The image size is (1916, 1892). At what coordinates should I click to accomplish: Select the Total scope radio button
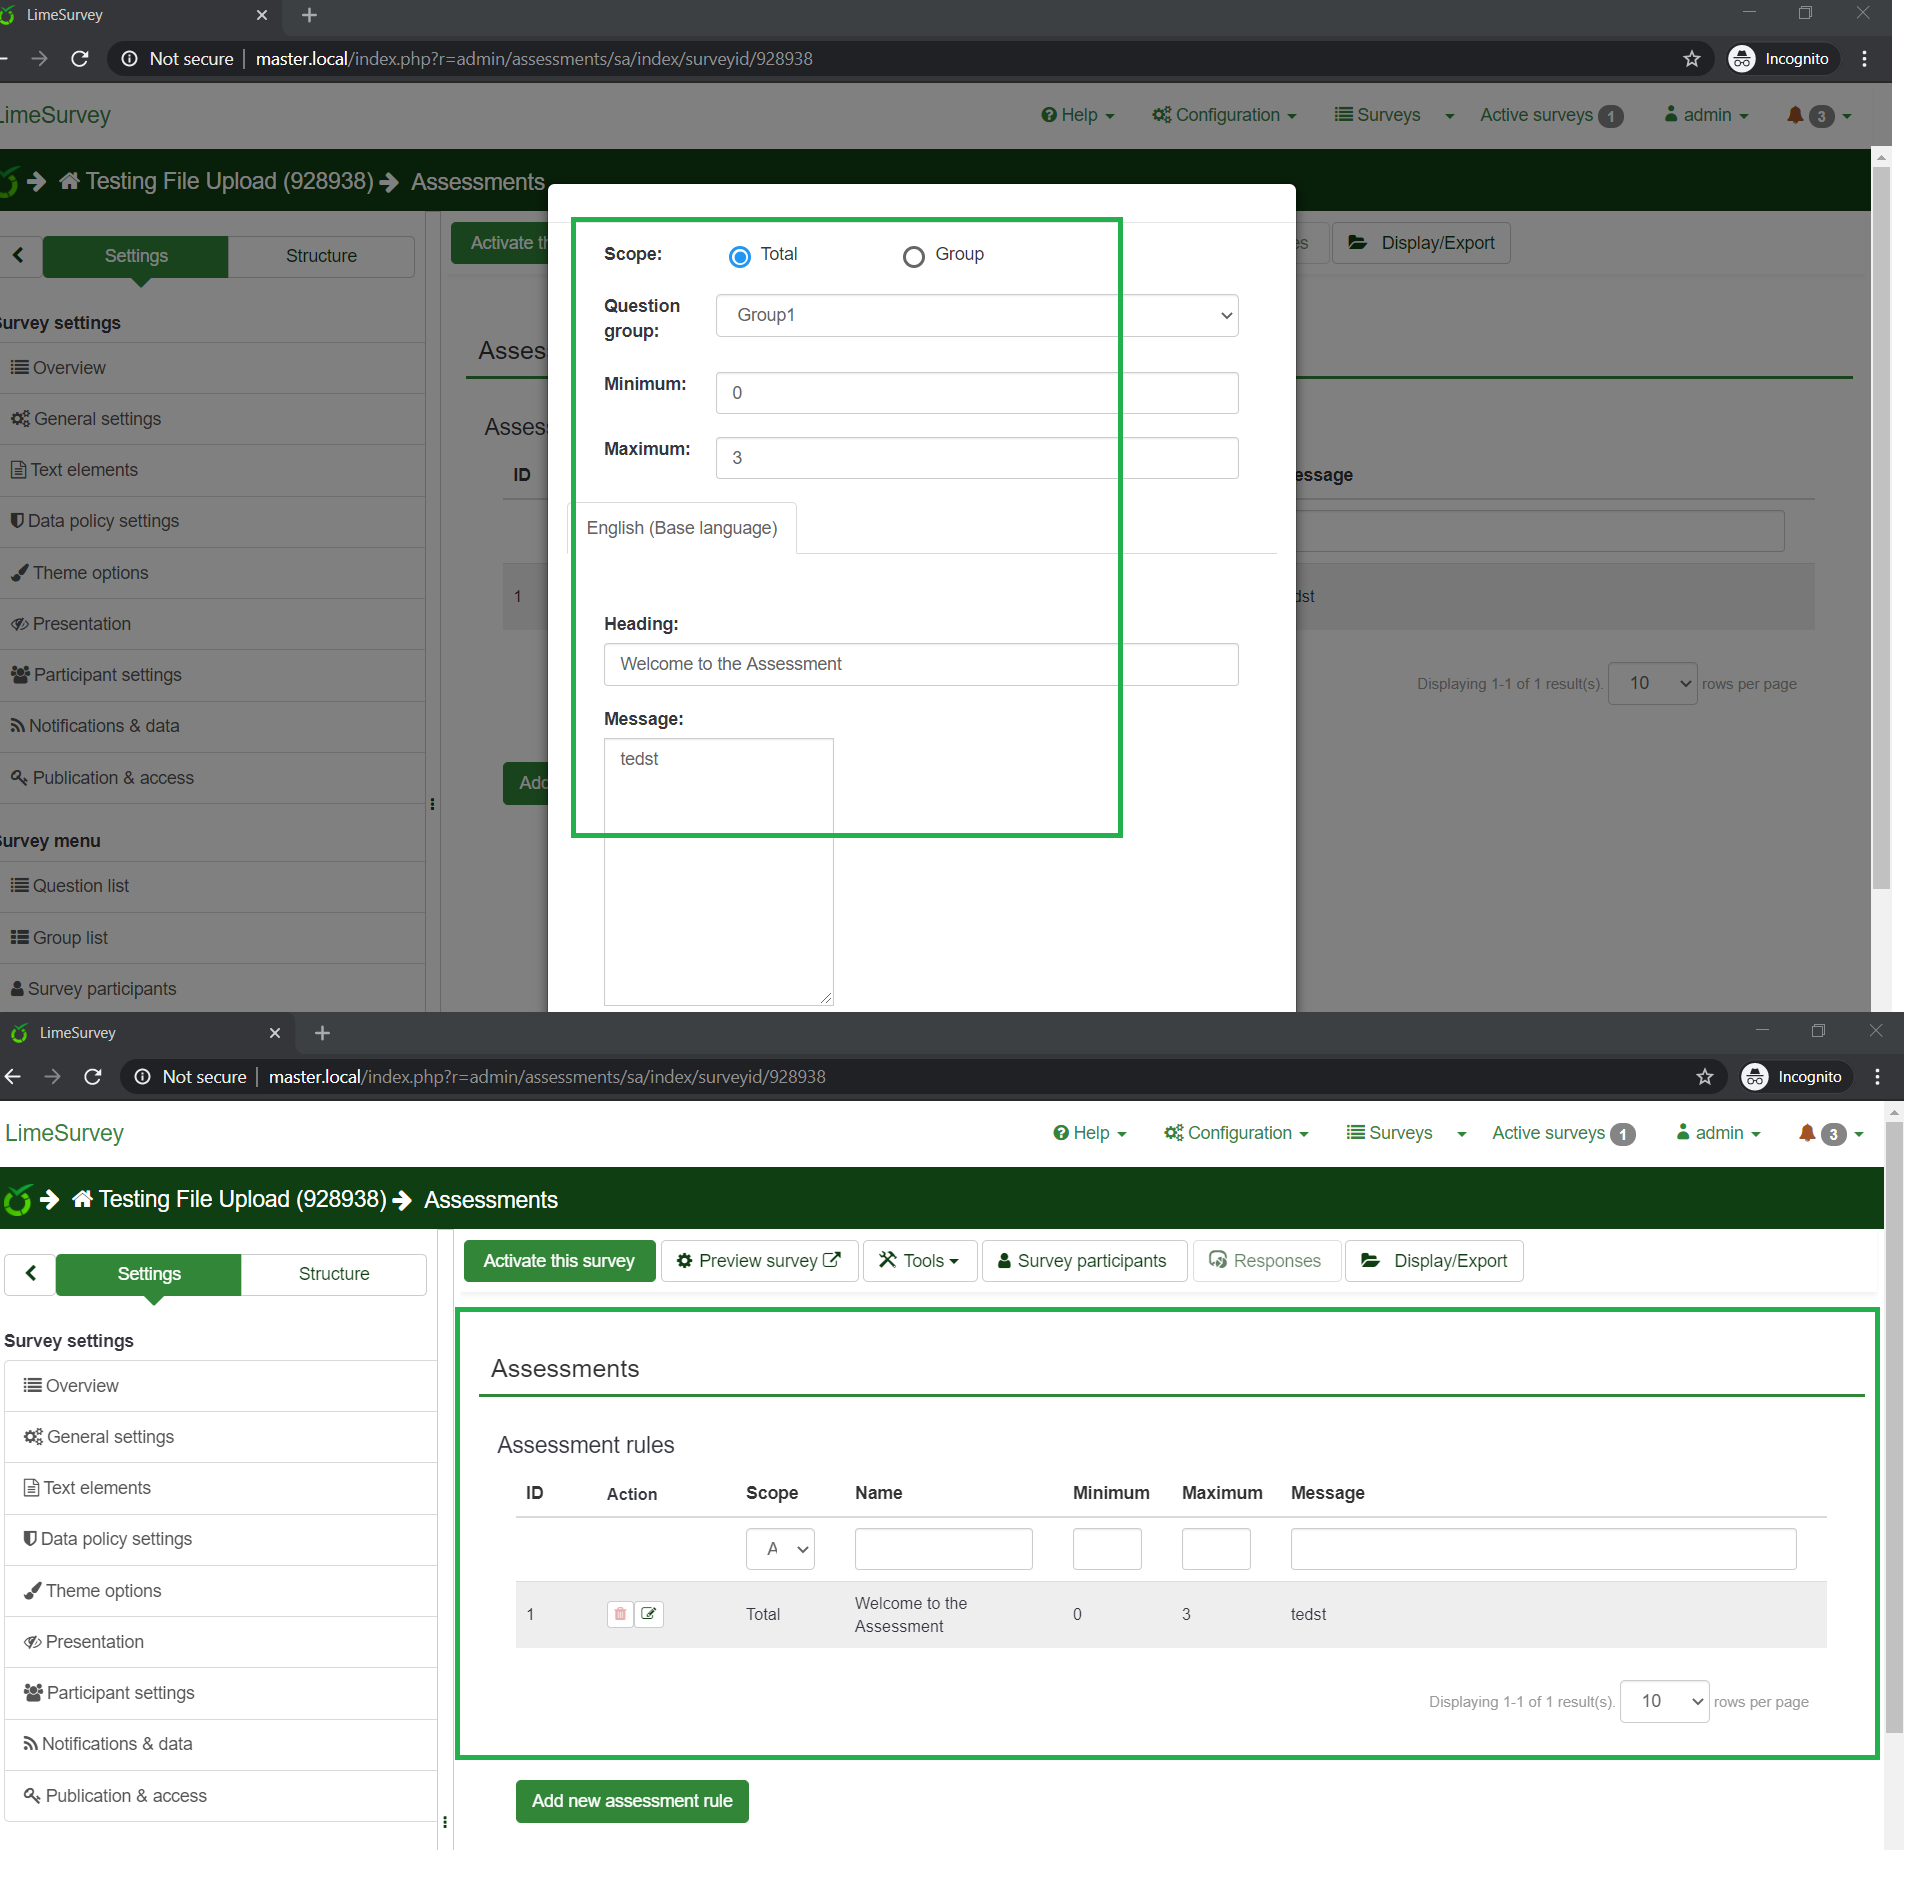click(739, 257)
